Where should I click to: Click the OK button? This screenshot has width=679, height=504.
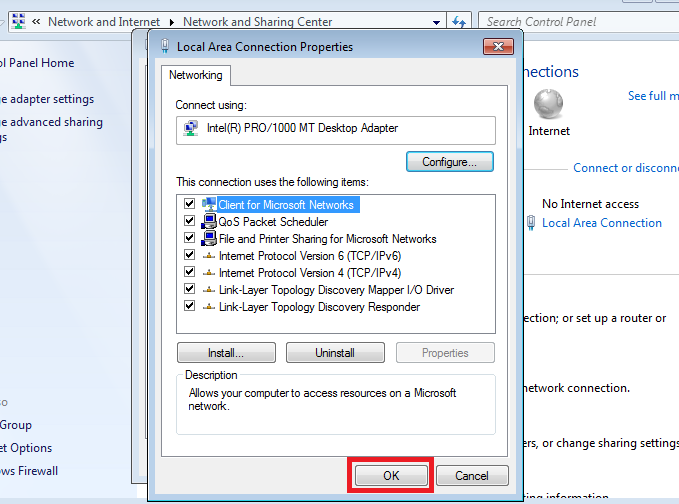[x=391, y=476]
